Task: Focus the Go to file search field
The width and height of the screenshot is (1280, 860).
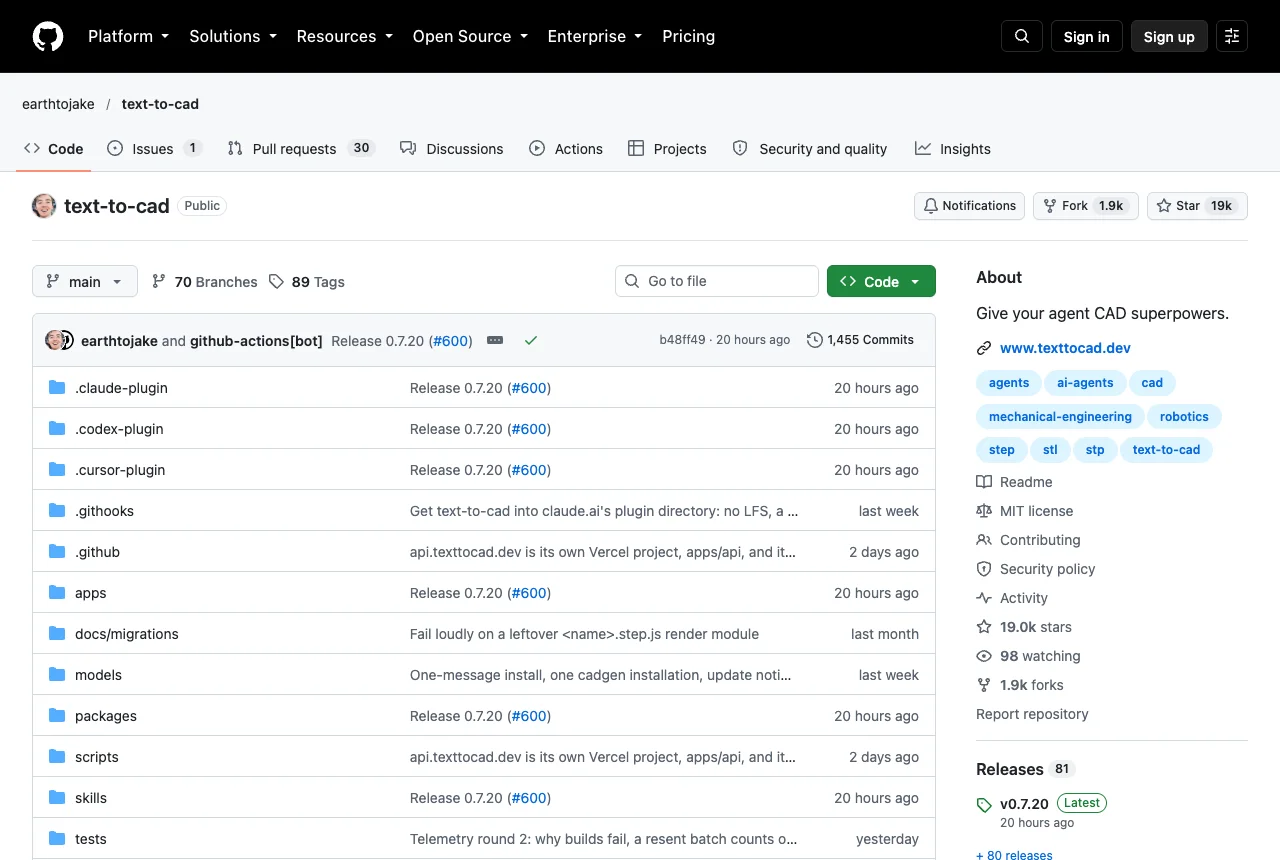Action: click(717, 282)
